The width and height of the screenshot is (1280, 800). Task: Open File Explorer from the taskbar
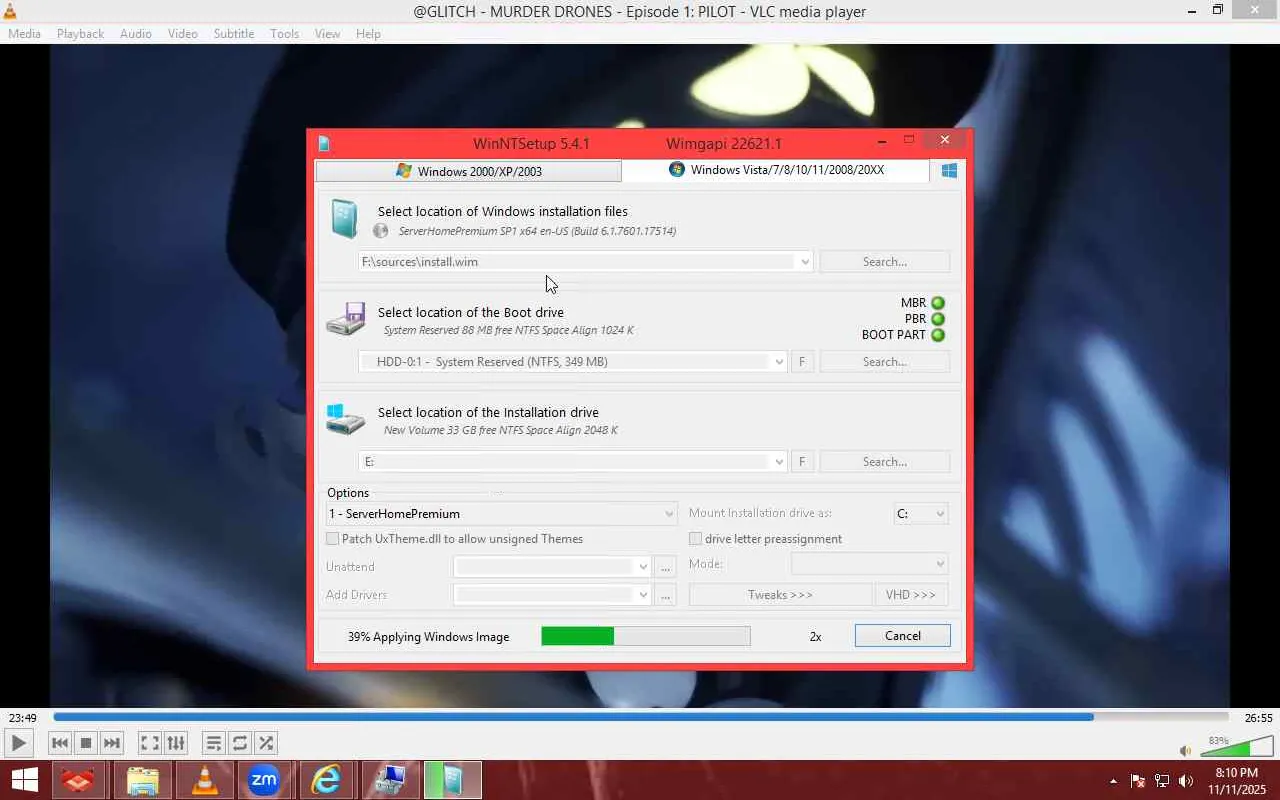click(143, 780)
